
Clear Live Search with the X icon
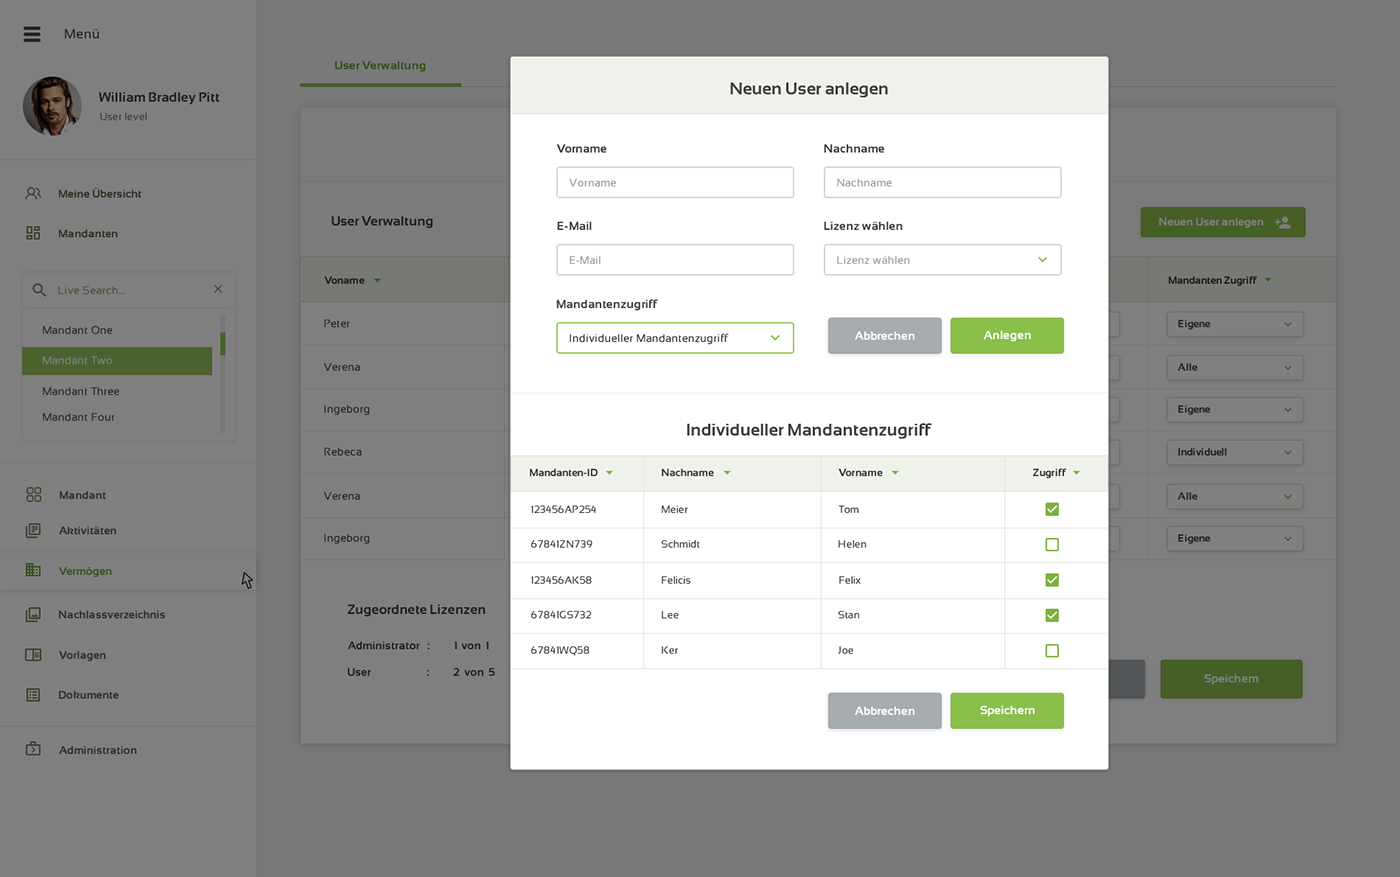click(x=218, y=289)
